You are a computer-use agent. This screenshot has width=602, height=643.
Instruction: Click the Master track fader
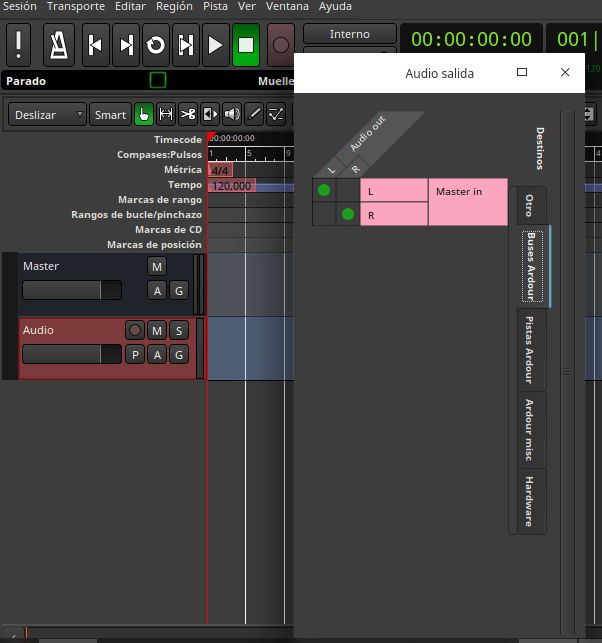(71, 290)
